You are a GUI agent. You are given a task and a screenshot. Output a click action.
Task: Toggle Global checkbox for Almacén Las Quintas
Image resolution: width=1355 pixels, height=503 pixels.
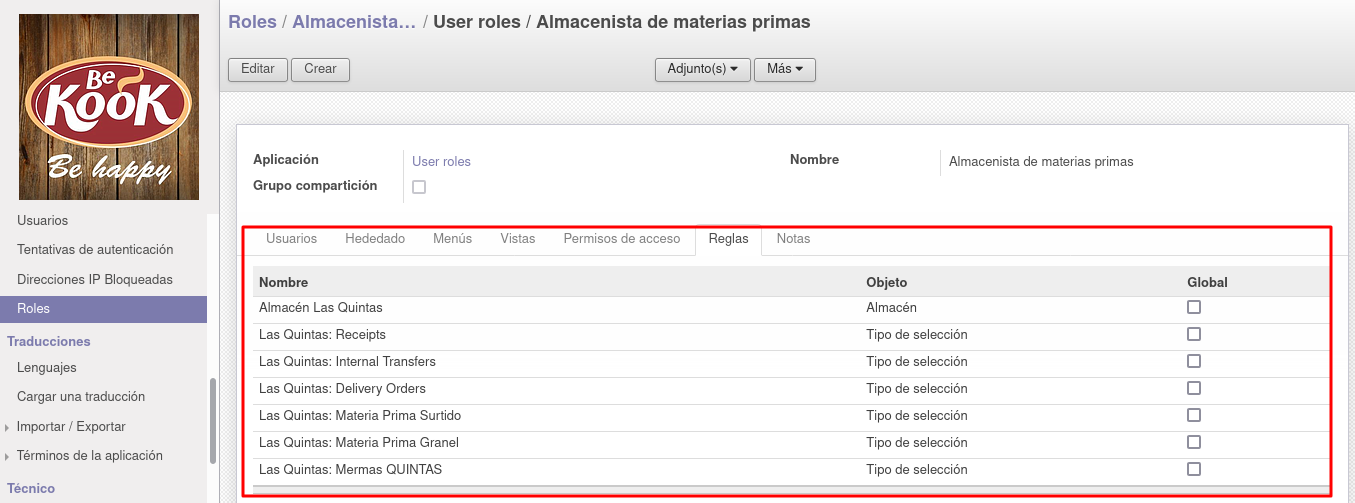pos(1194,308)
